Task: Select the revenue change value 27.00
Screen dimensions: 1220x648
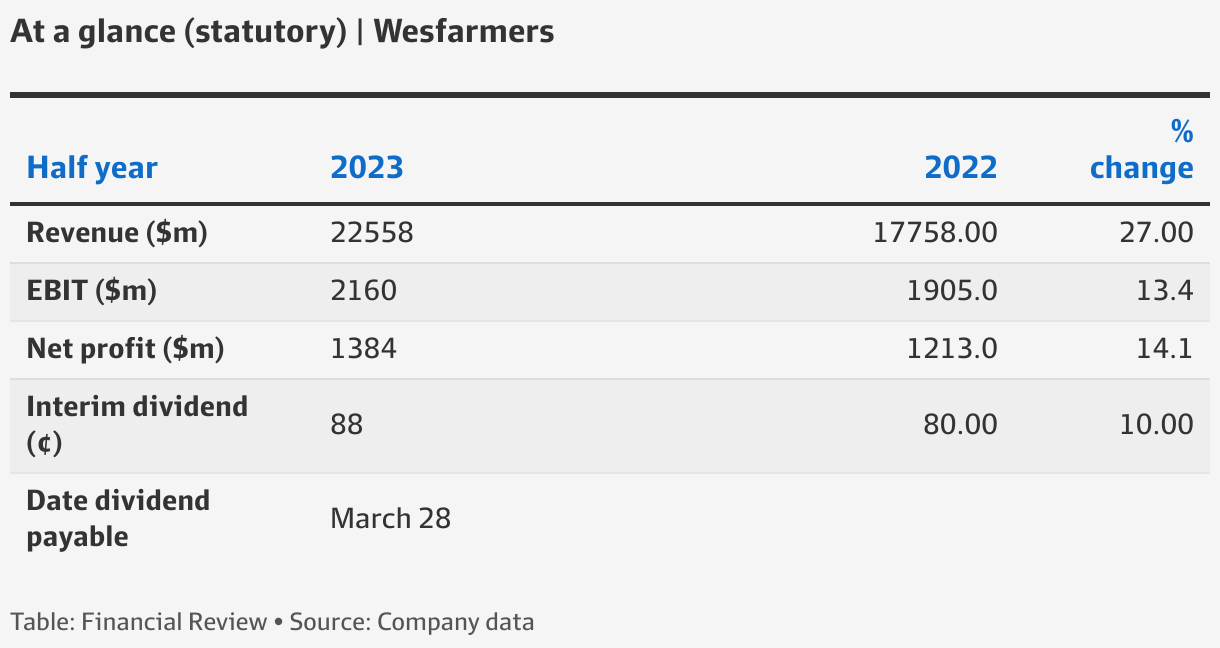Action: point(1157,233)
